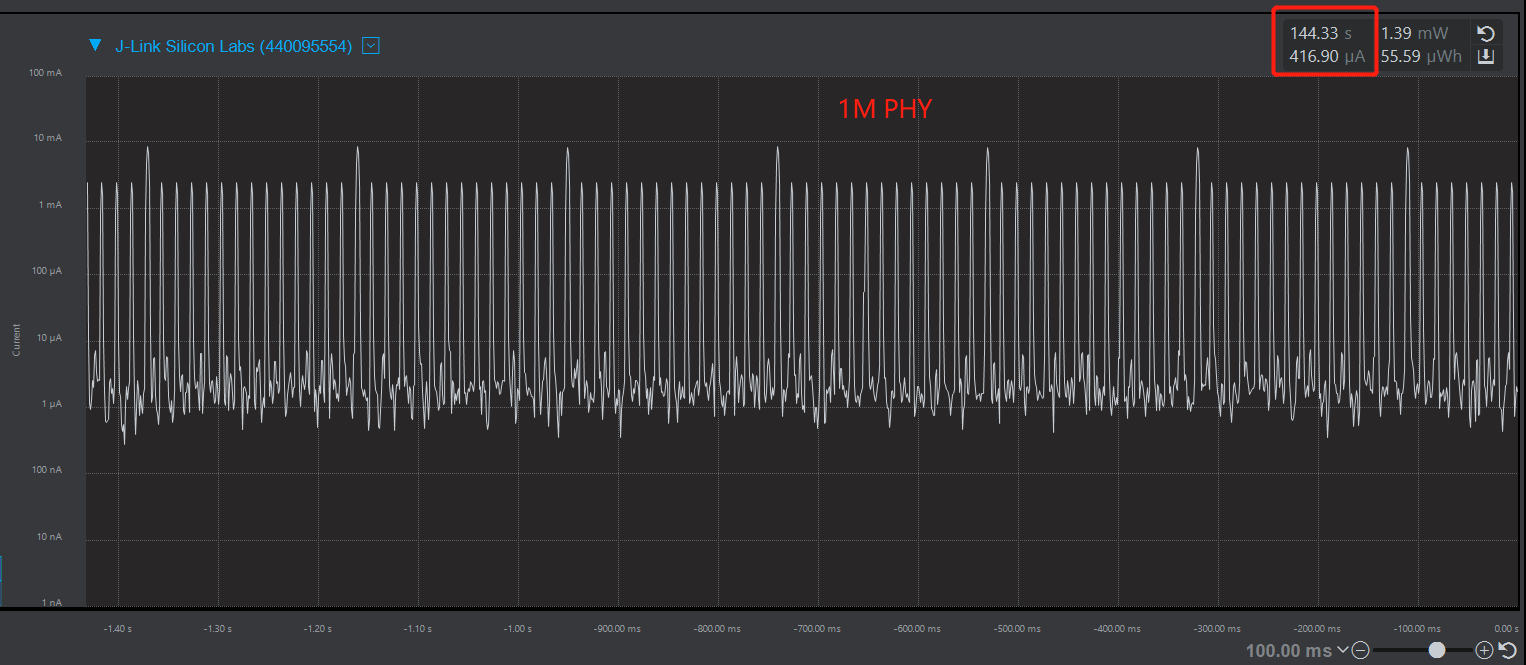1526x665 pixels.
Task: Open the 100.00 ms time scale dropdown
Action: click(x=1297, y=651)
